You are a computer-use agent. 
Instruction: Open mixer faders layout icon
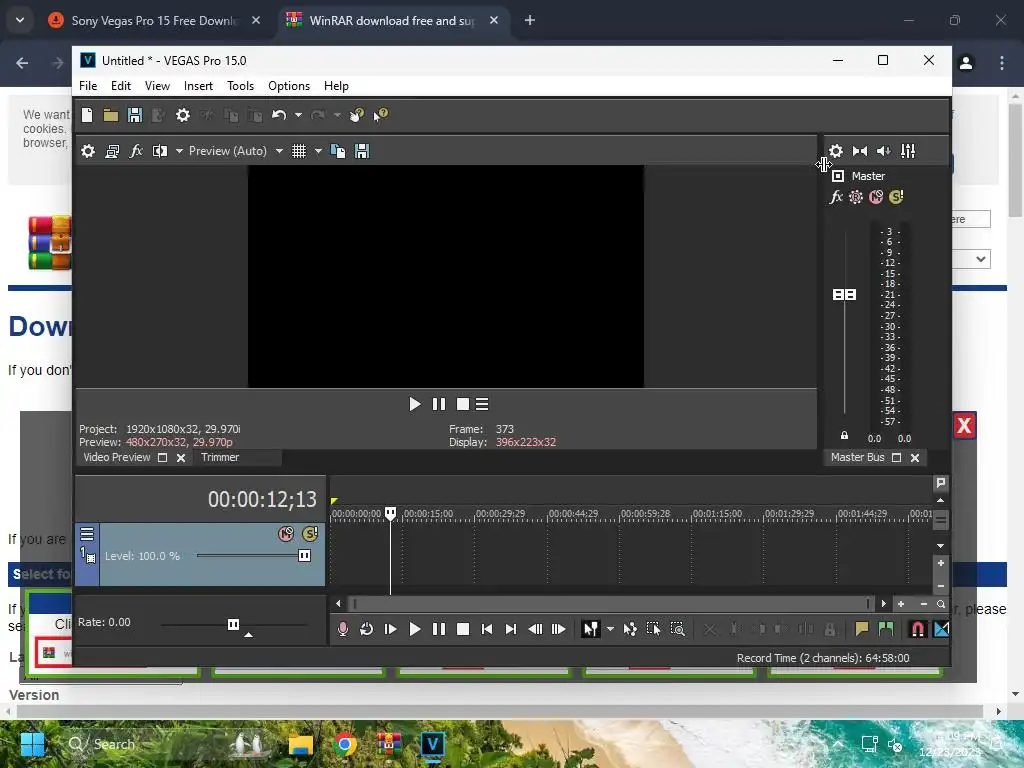click(908, 152)
